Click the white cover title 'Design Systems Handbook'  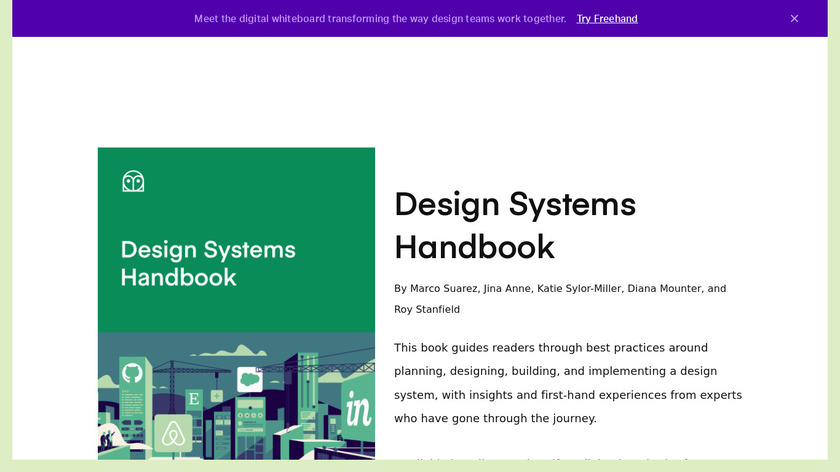208,263
